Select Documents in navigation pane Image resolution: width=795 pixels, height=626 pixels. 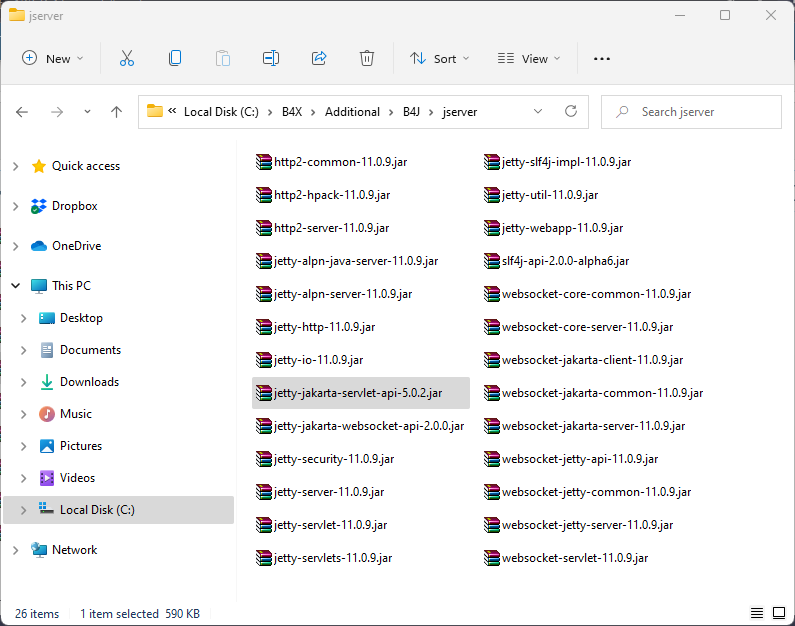tap(90, 350)
